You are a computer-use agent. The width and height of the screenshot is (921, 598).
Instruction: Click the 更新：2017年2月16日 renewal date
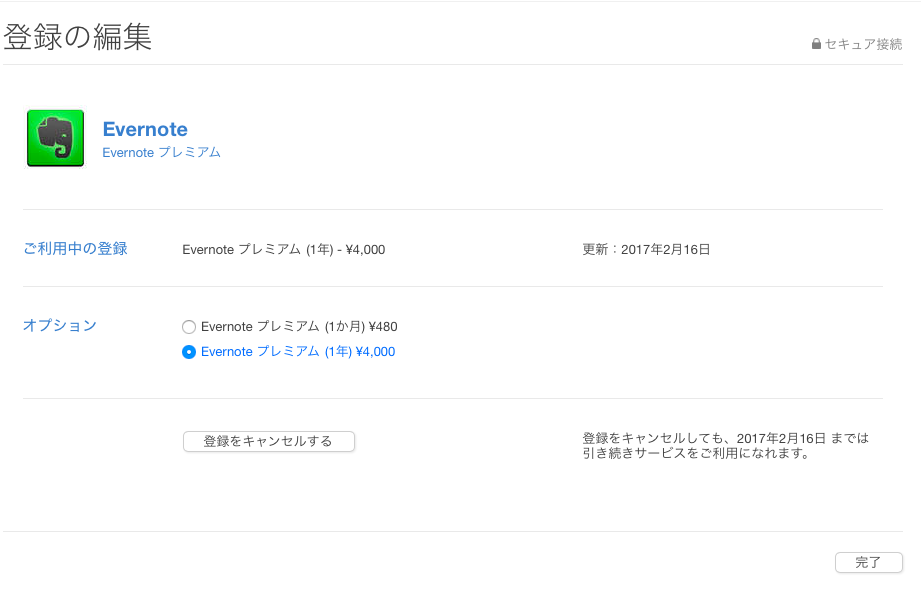tap(646, 250)
